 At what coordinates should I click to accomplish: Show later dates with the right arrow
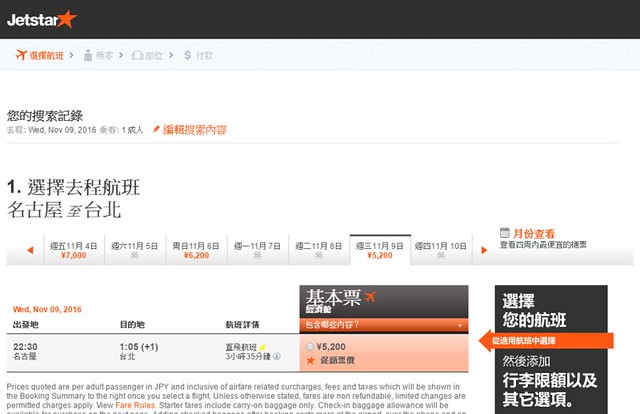(484, 250)
